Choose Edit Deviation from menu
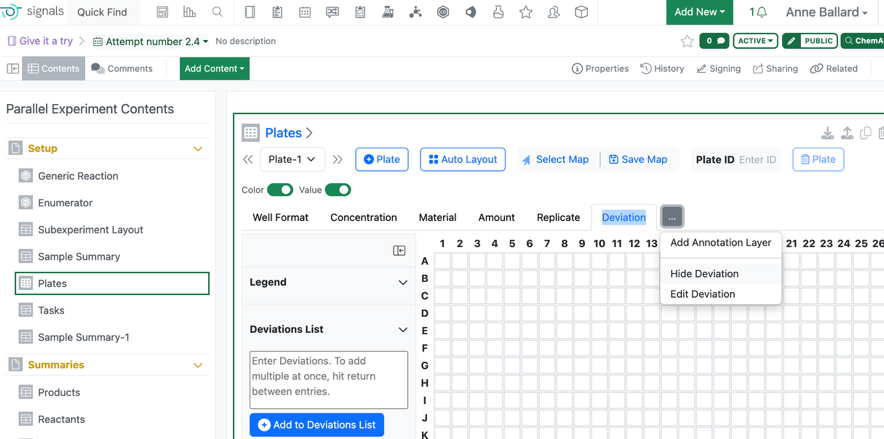 pyautogui.click(x=721, y=294)
